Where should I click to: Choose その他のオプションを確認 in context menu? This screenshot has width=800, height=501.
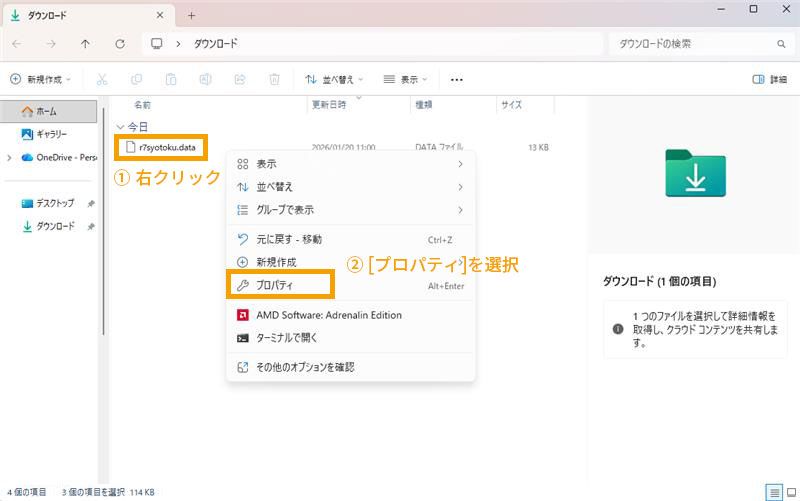coord(351,367)
